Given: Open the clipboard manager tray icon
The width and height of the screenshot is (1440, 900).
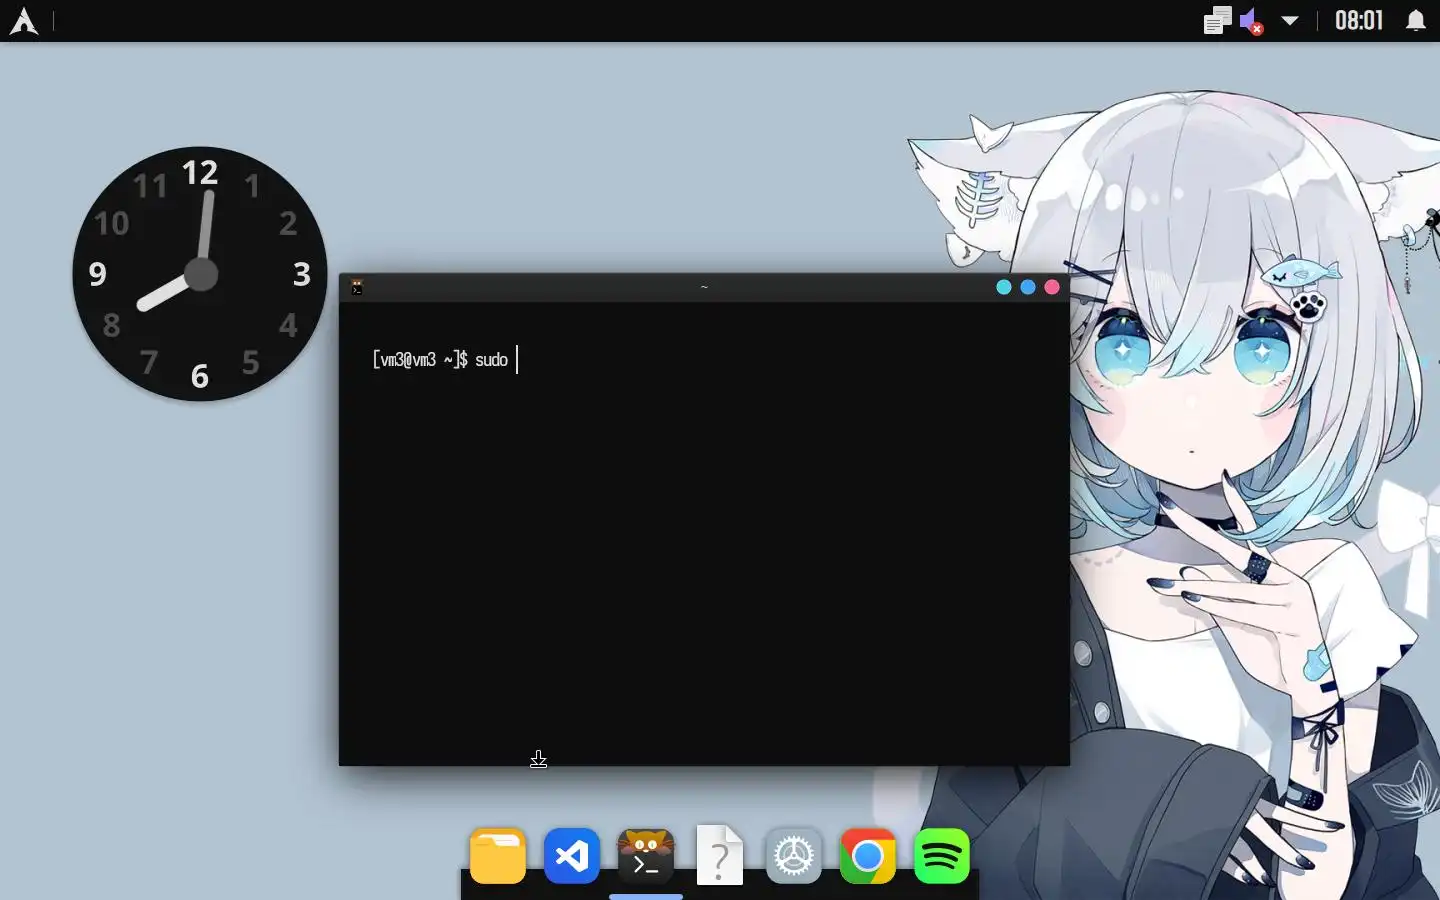Looking at the screenshot, I should (1217, 21).
